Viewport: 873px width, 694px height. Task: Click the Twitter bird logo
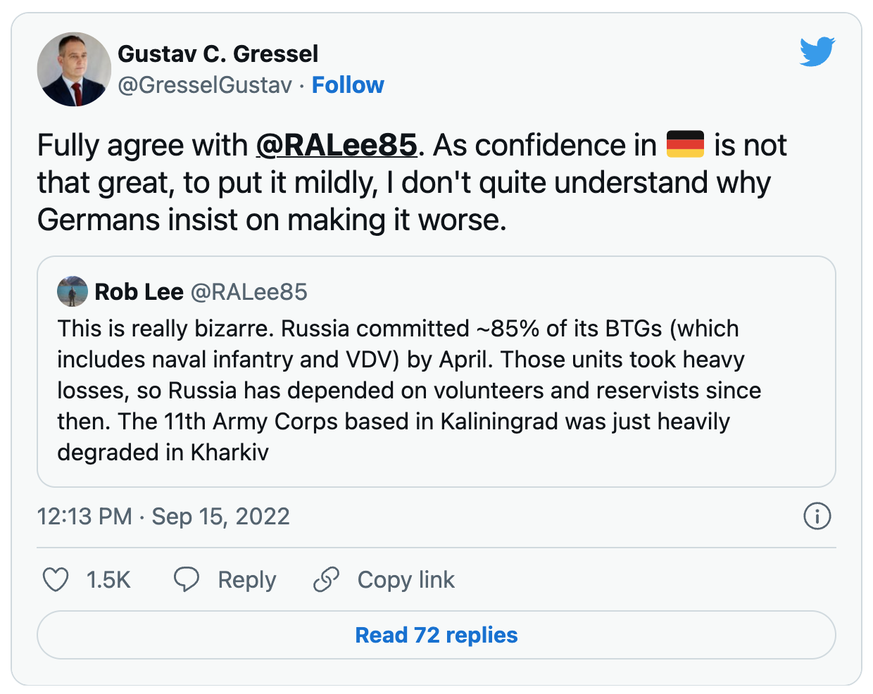point(816,52)
